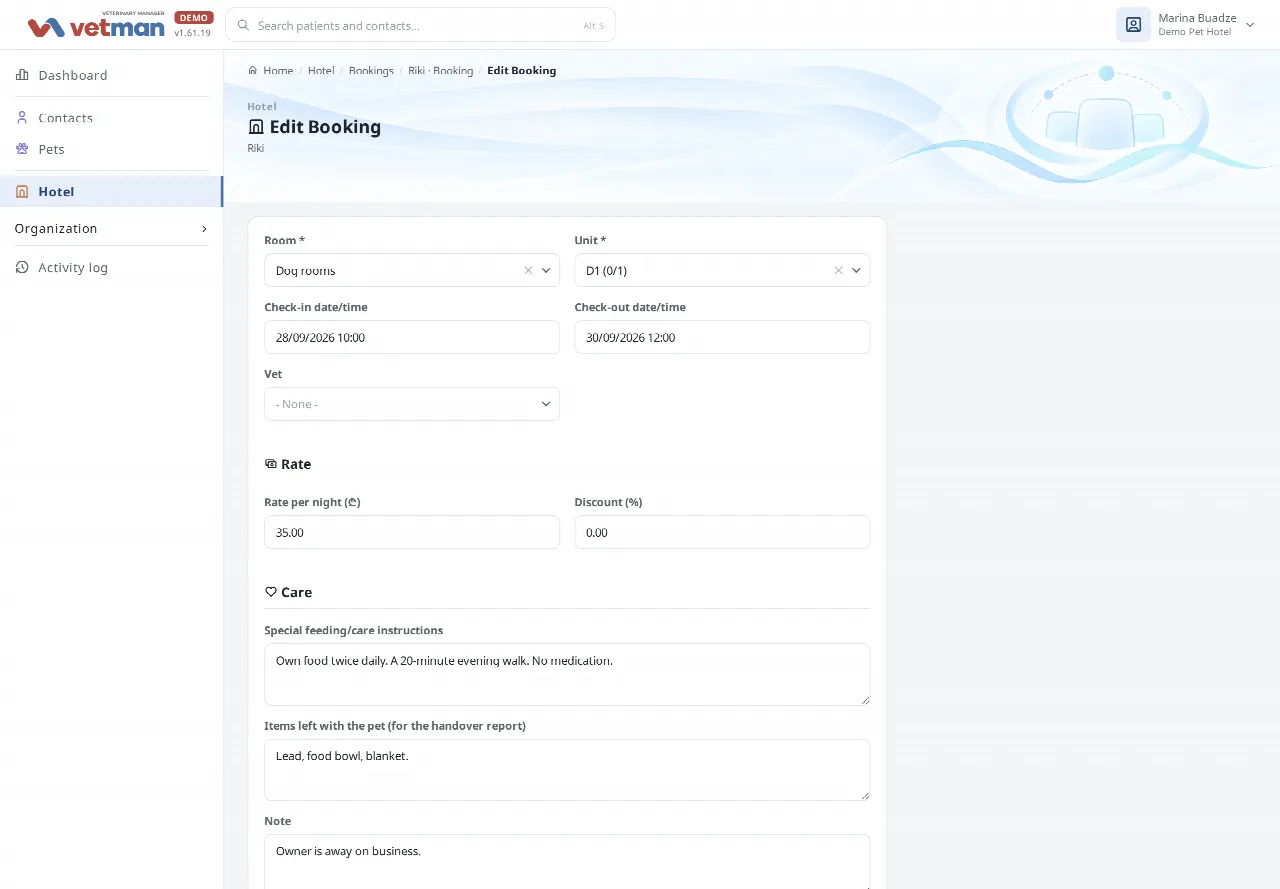Click the Vetman logo
Screen dimensions: 1280x889
pos(96,25)
